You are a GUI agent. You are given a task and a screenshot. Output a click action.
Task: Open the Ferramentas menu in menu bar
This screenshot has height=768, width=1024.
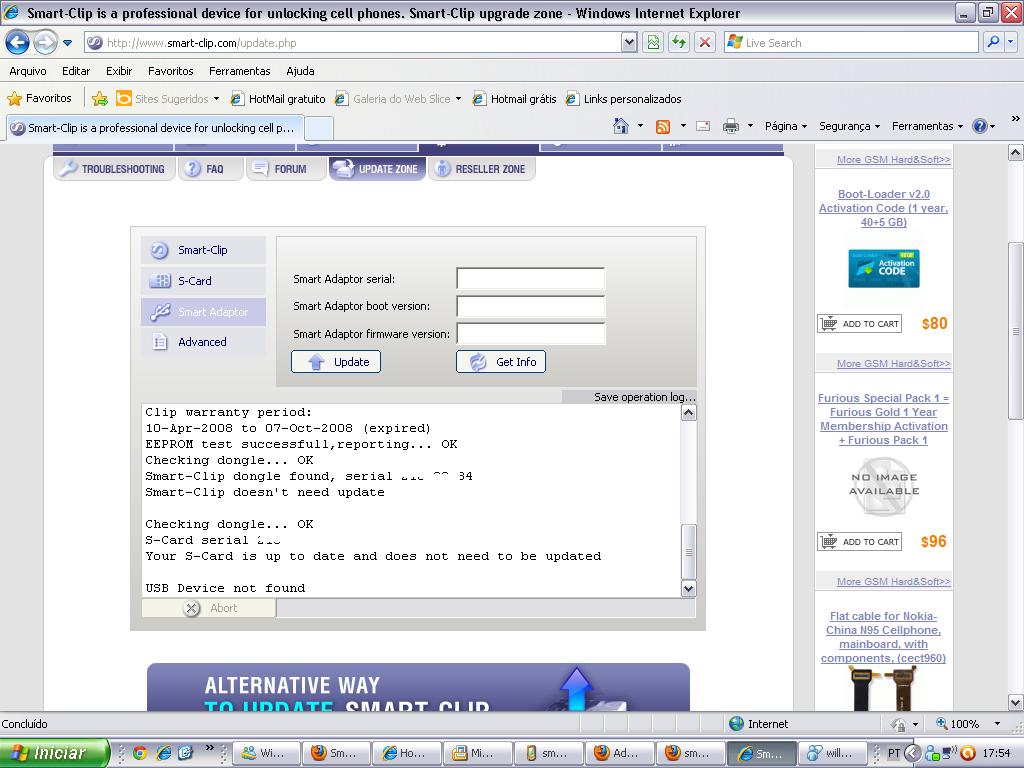239,71
